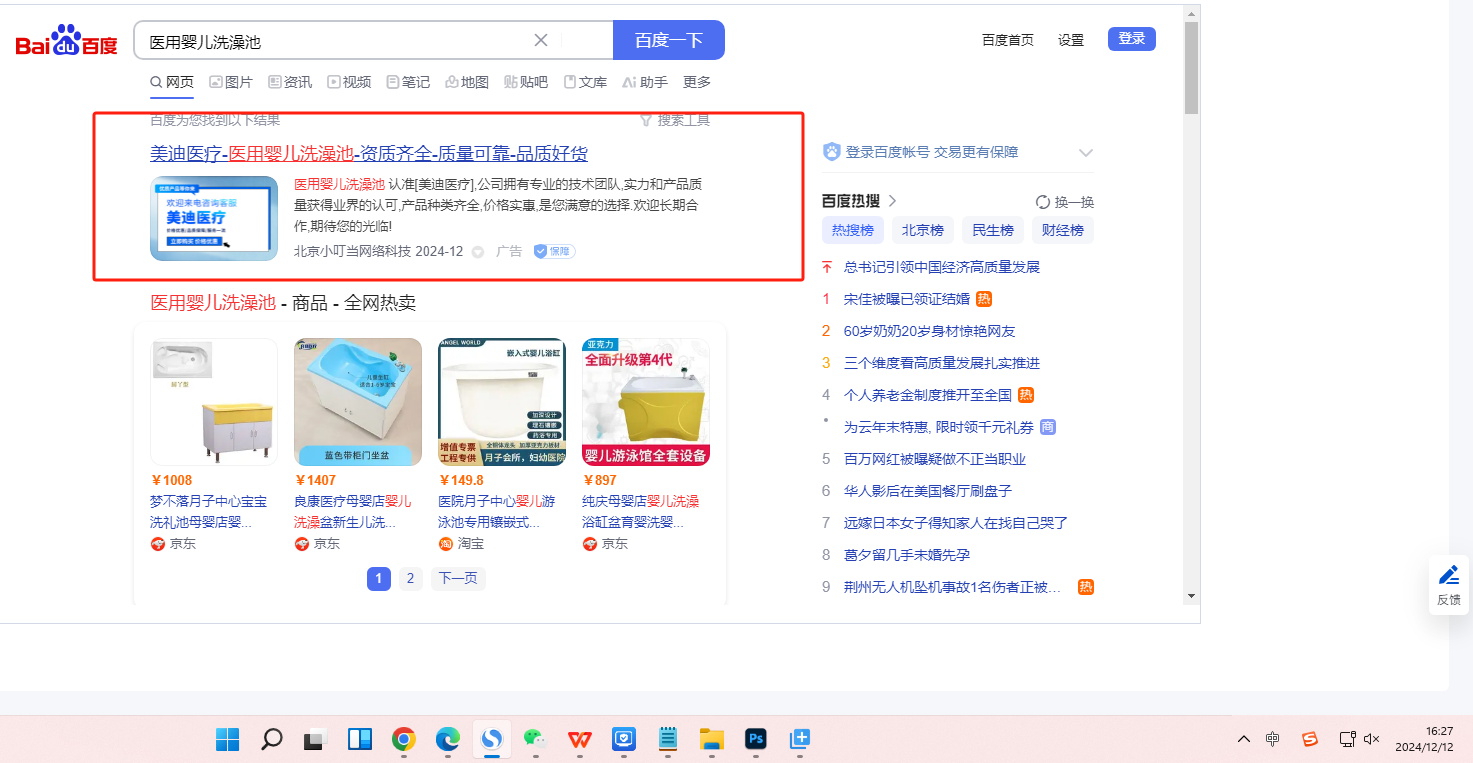Select the 北京榜 hot list tab
The height and width of the screenshot is (763, 1473).
(x=922, y=230)
